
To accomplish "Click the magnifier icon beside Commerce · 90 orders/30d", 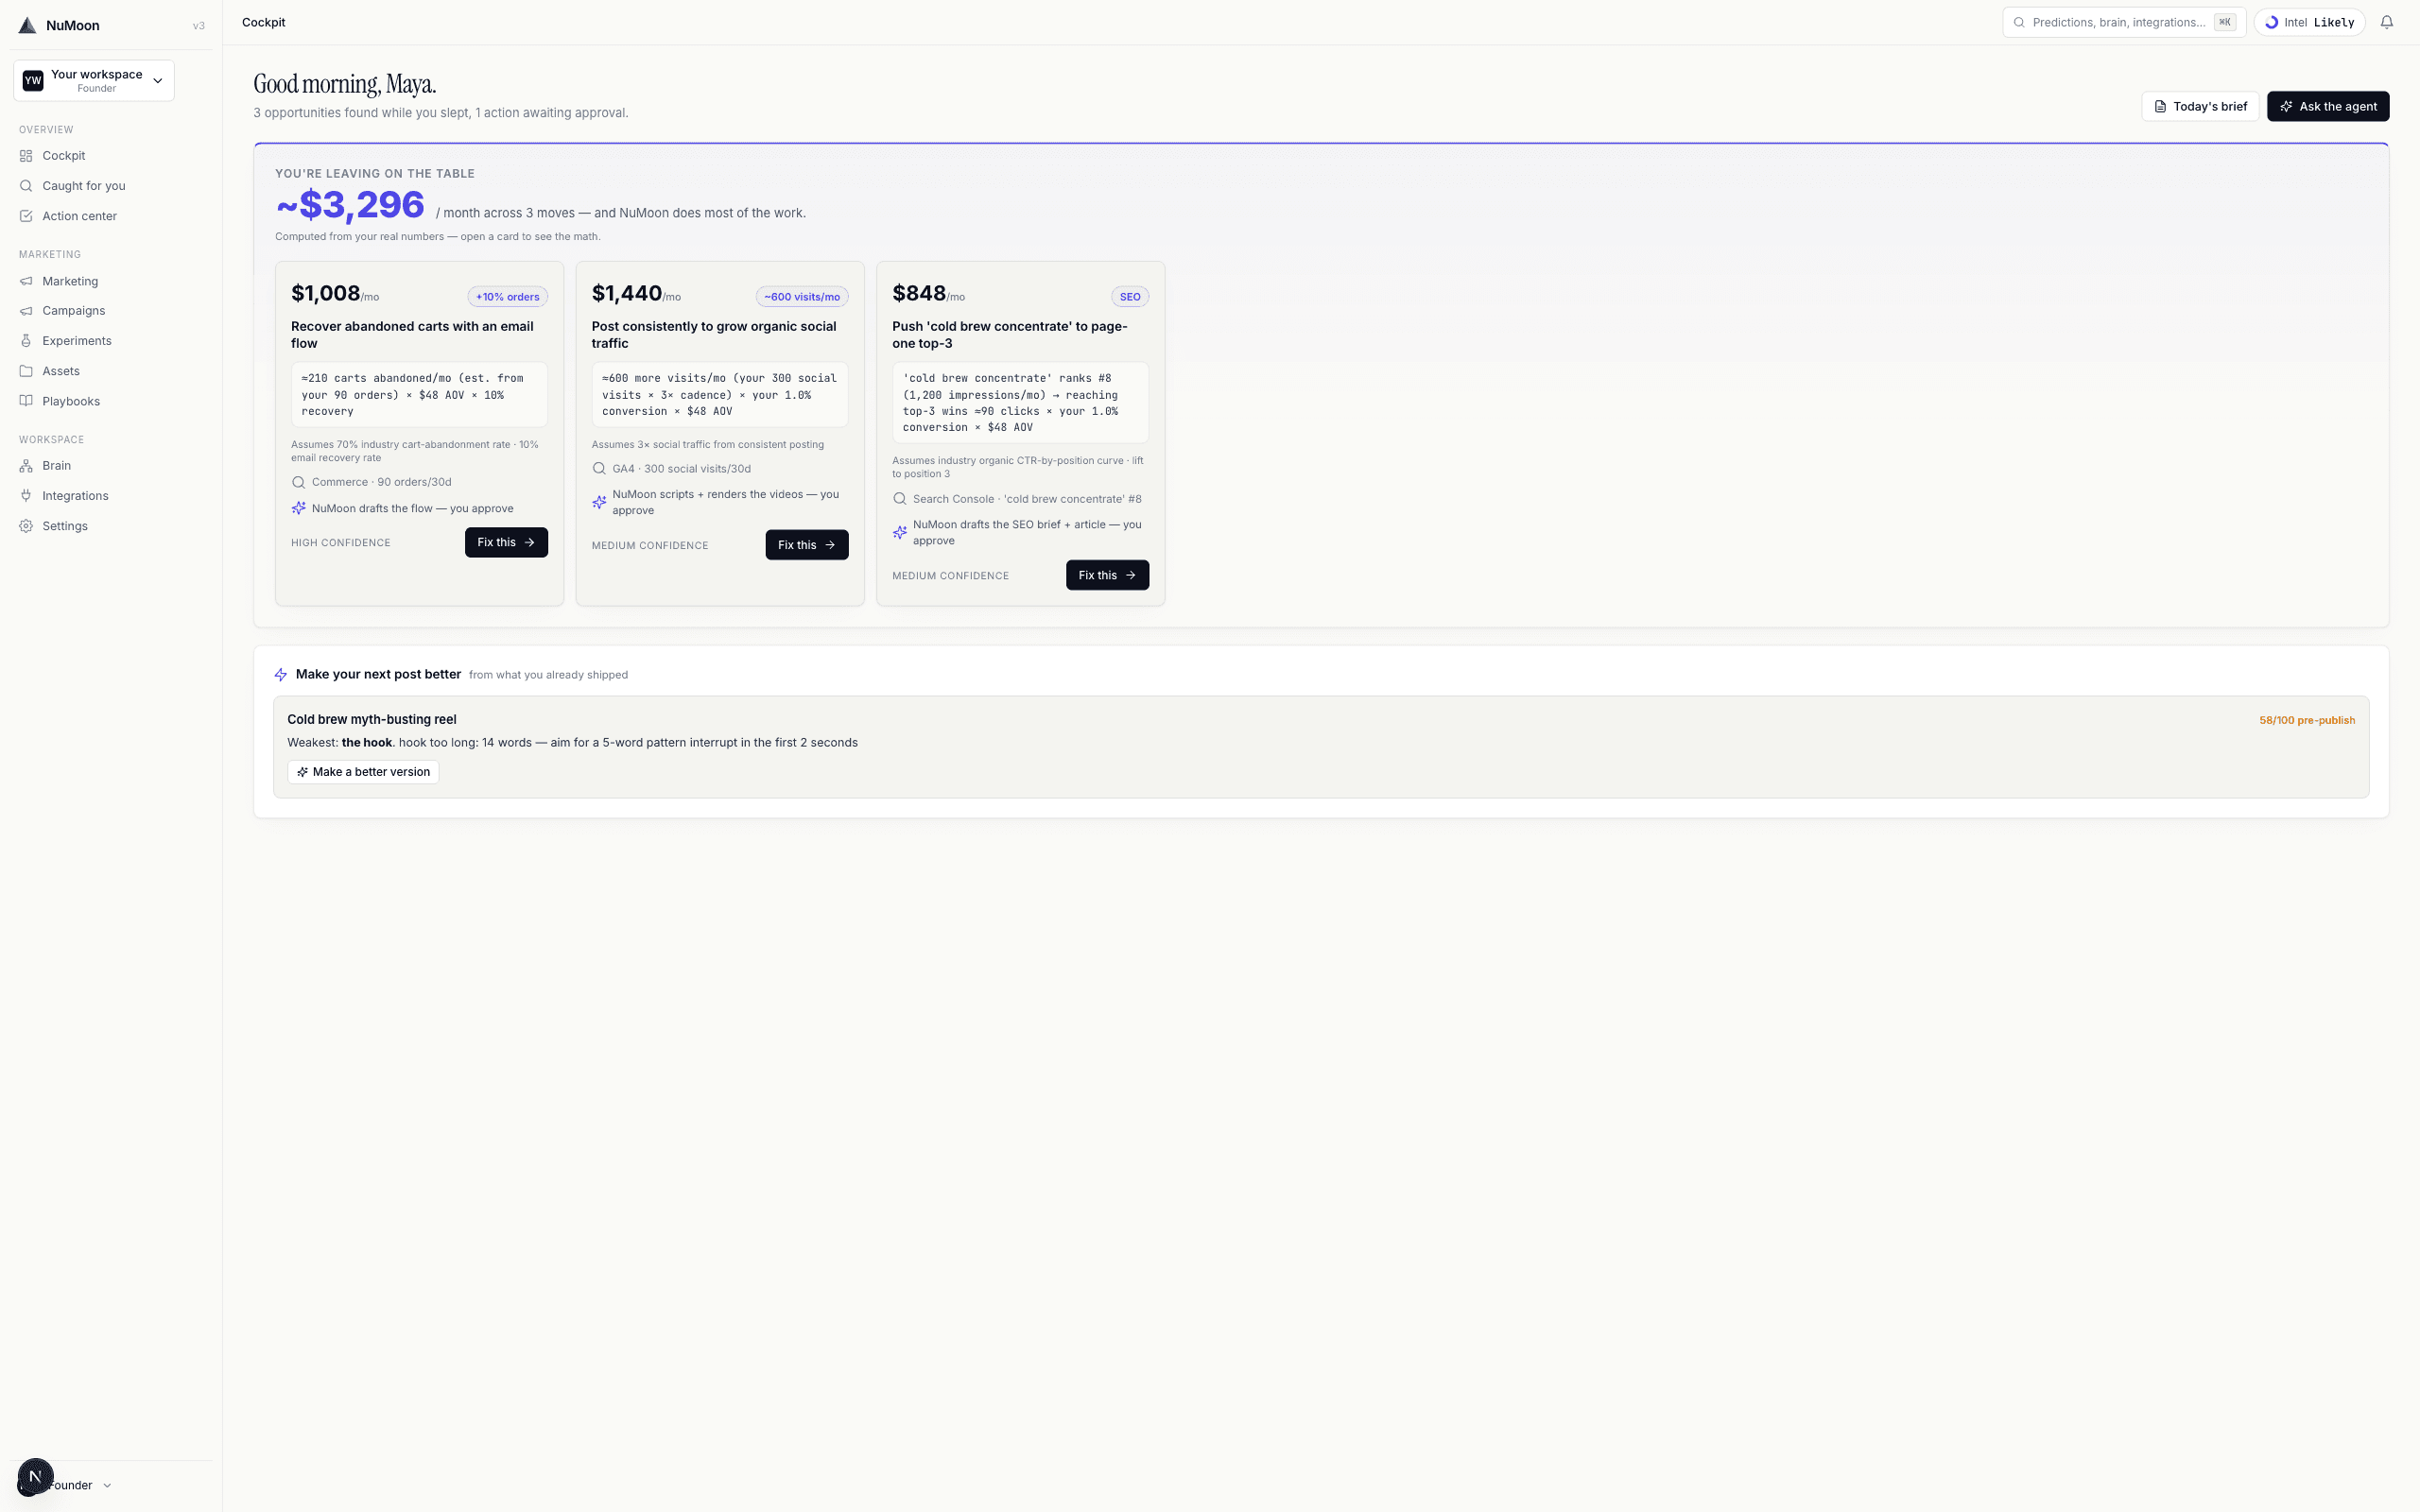I will (298, 482).
